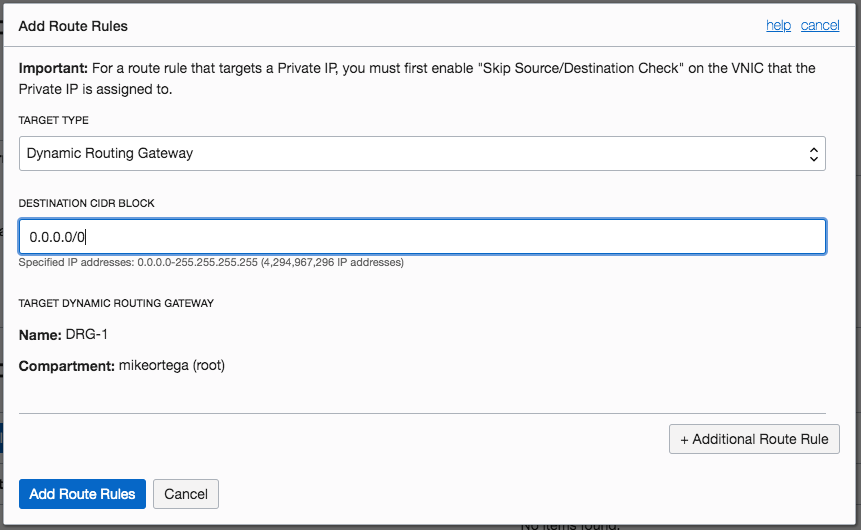Click the bold Important notice text
The height and width of the screenshot is (530, 861).
point(52,69)
